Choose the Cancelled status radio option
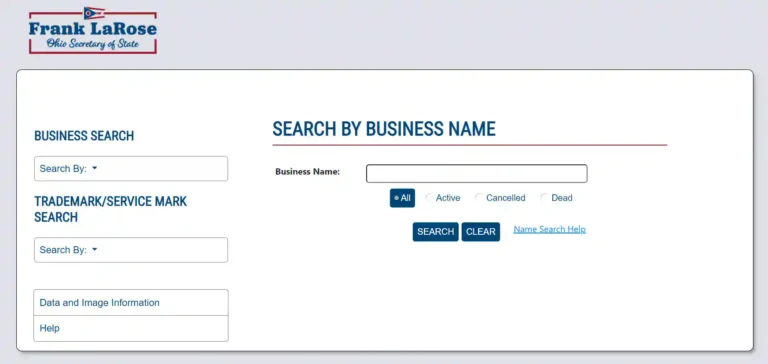The height and width of the screenshot is (364, 768). (x=479, y=198)
